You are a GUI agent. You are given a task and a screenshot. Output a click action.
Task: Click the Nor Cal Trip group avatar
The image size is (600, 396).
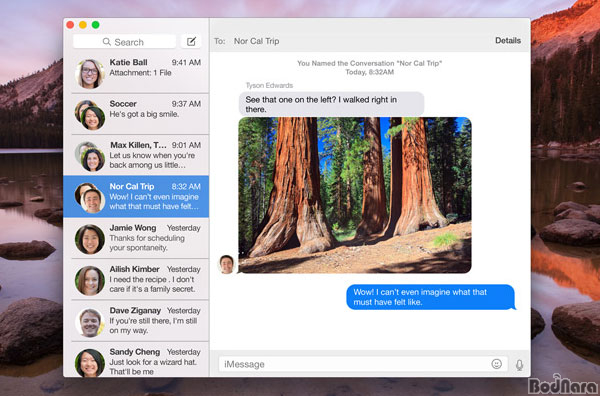click(x=90, y=198)
